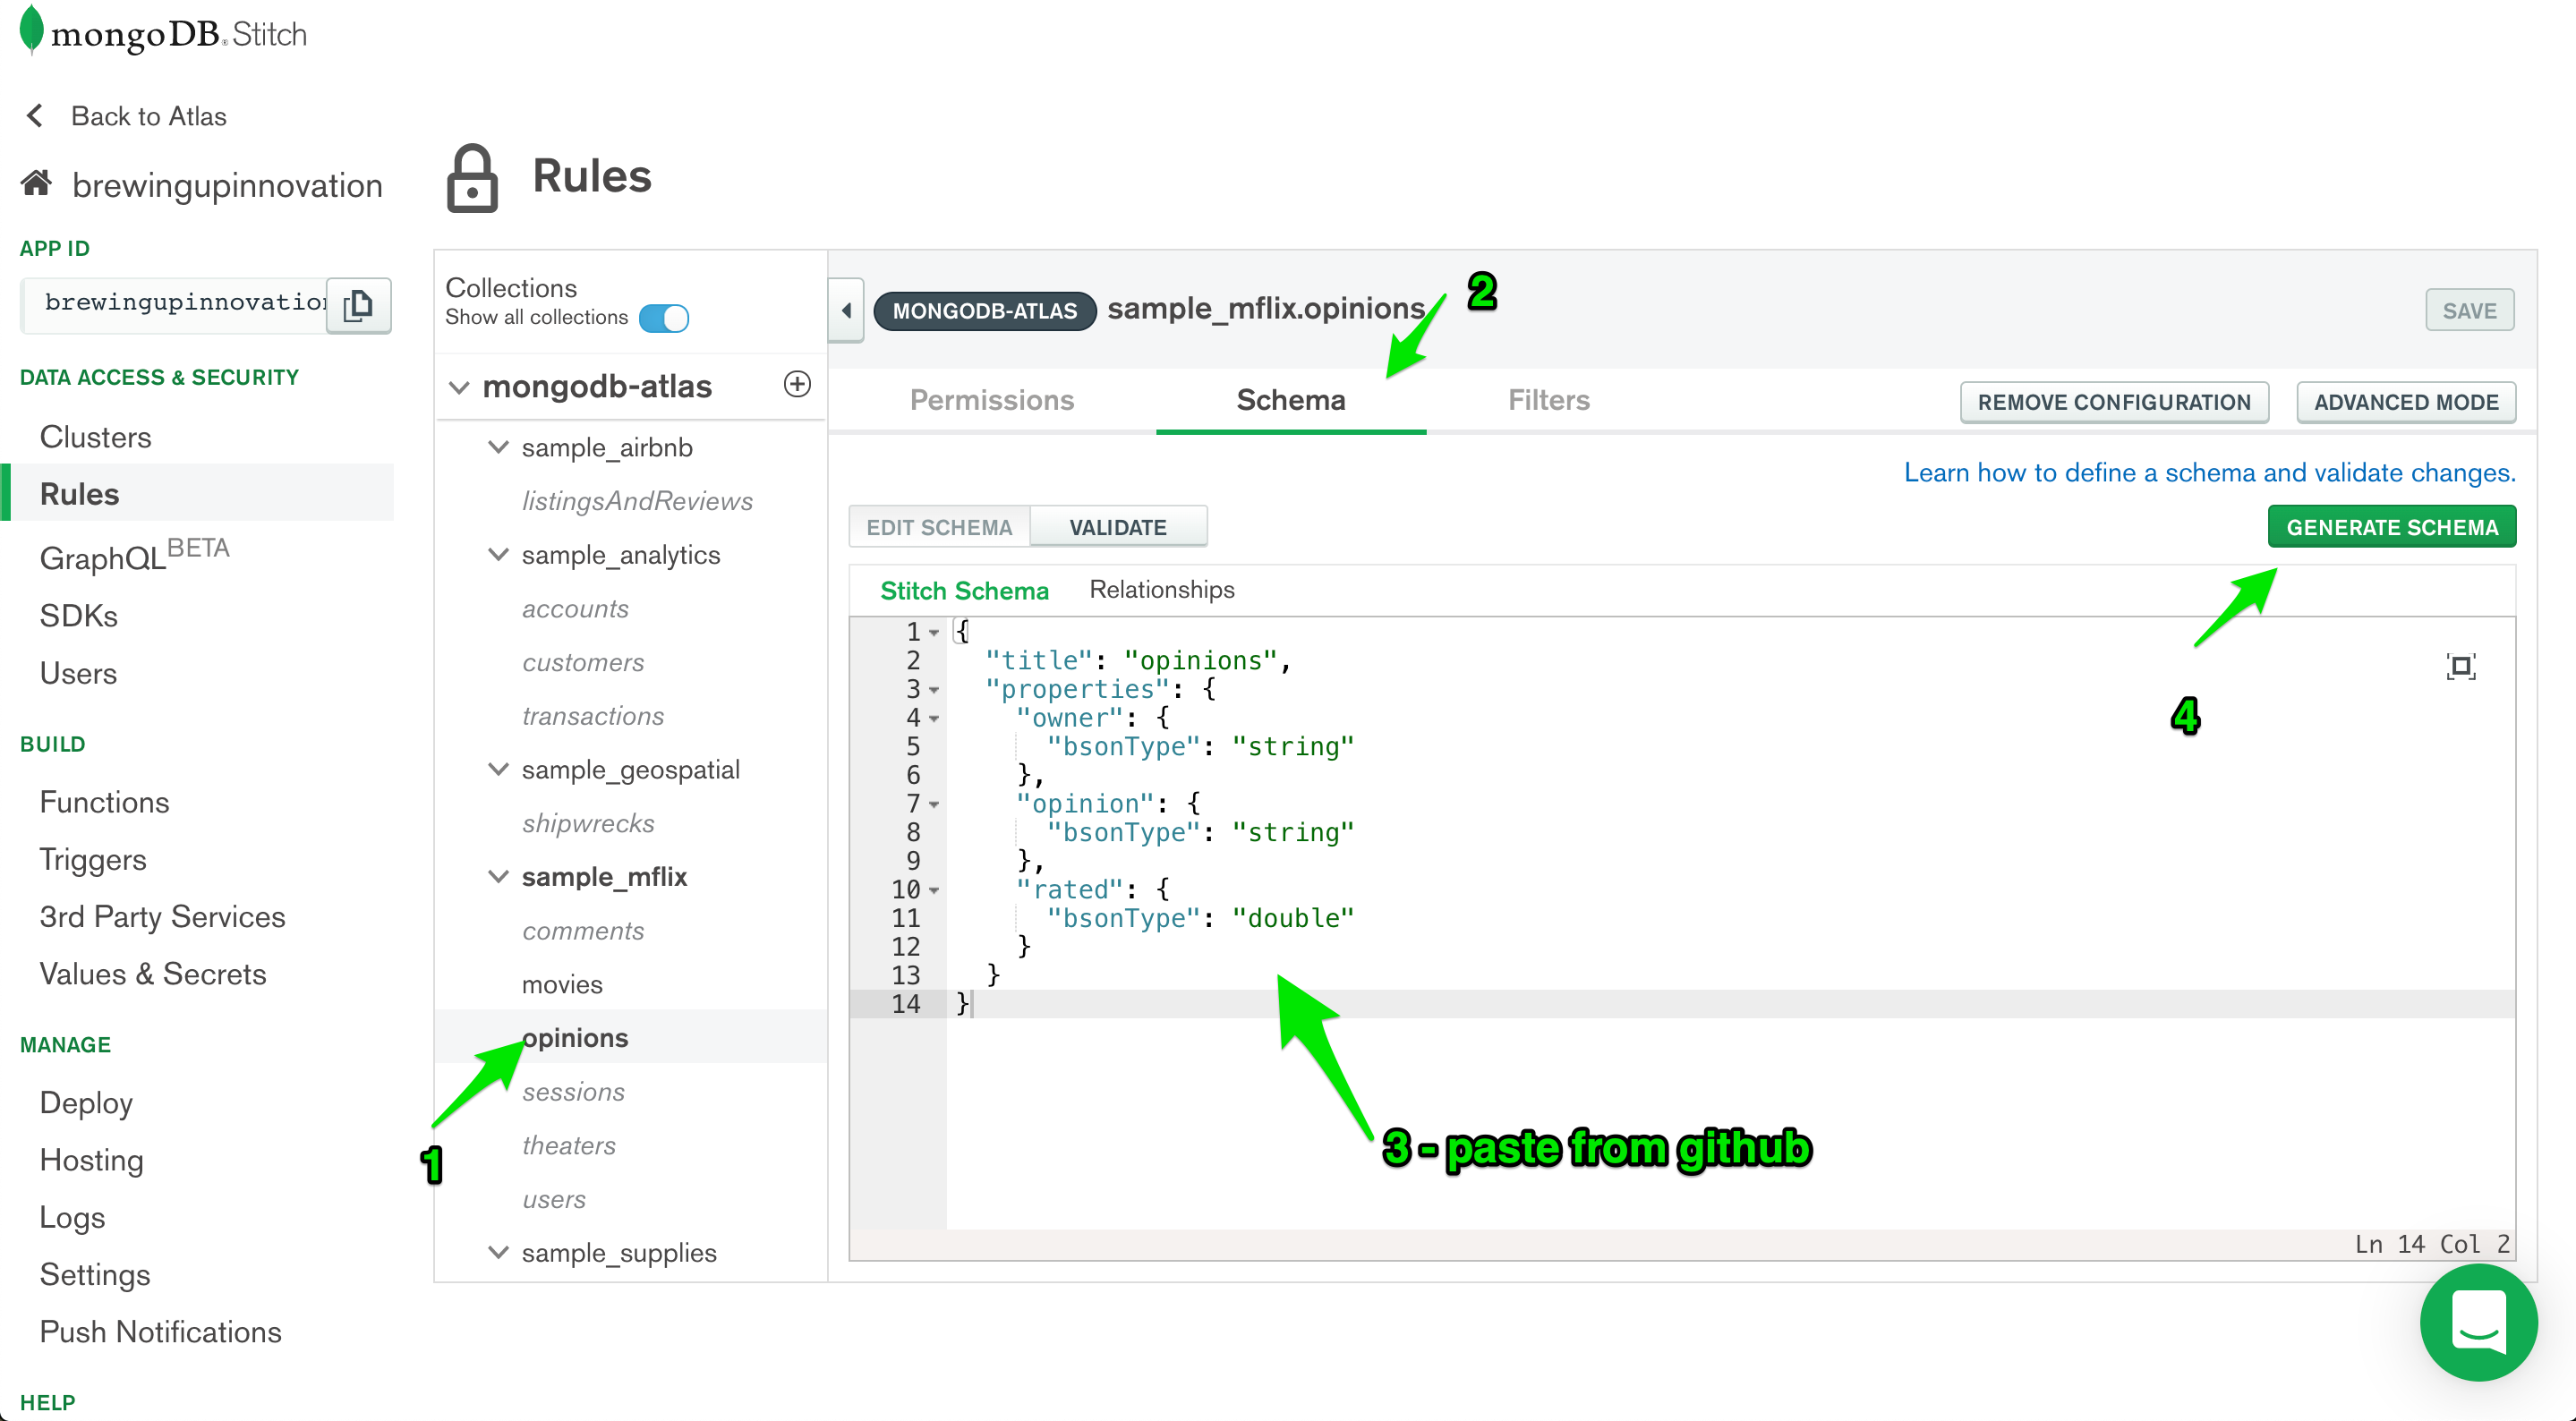Collapse the sample_supplies database
The height and width of the screenshot is (1421, 2576).
[x=498, y=1252]
